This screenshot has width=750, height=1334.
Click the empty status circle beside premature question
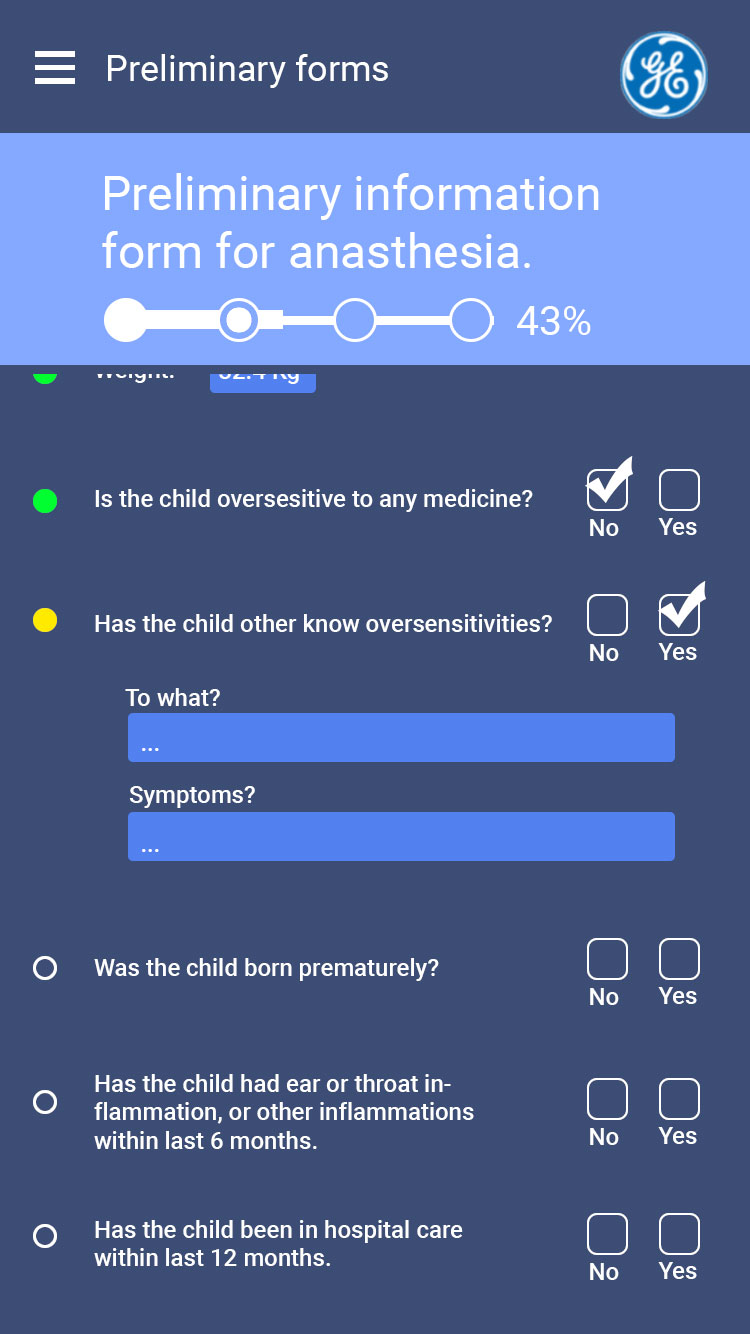[45, 968]
